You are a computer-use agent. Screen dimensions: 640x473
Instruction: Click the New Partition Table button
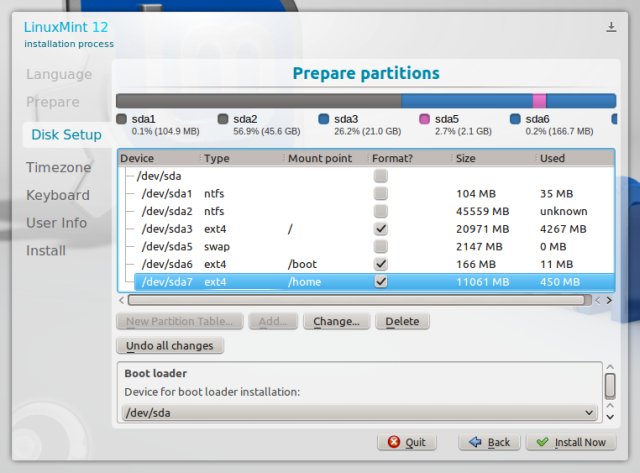[x=180, y=321]
